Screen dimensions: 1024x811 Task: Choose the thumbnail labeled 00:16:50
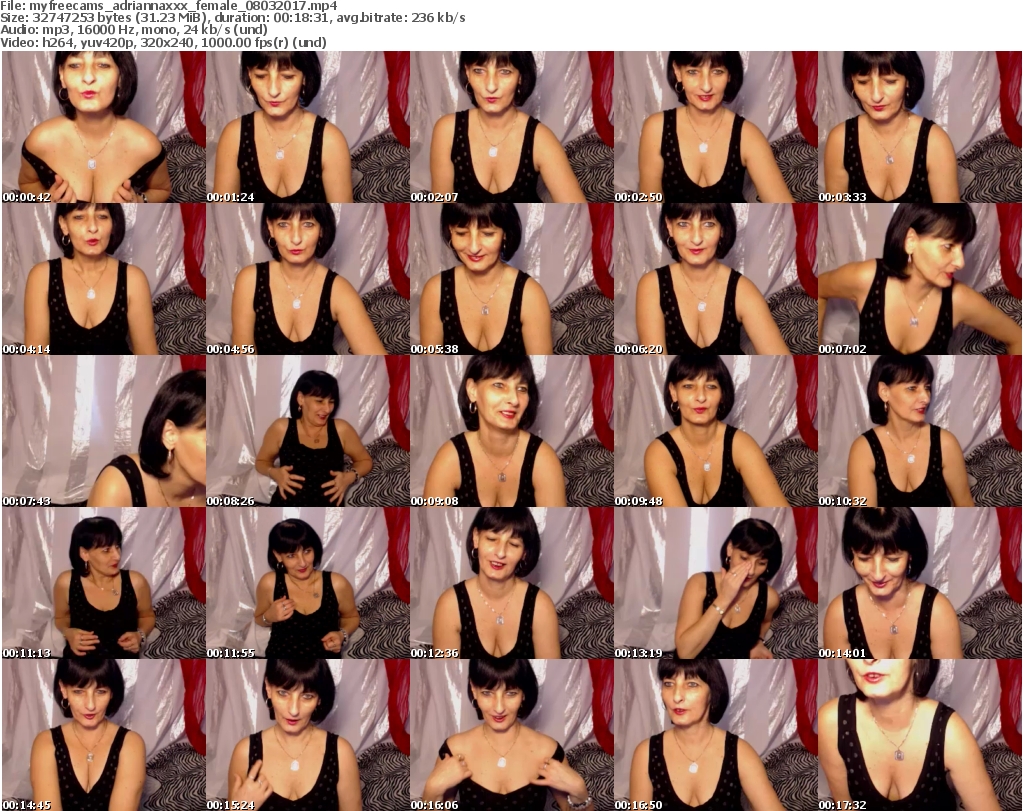(716, 735)
